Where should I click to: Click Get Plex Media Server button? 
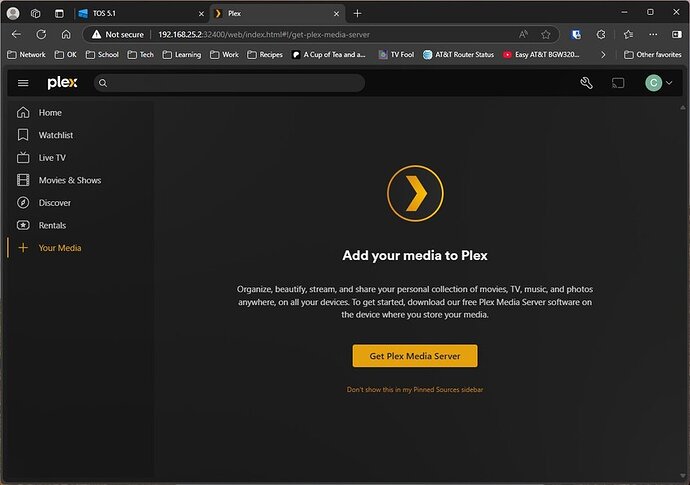(x=415, y=356)
